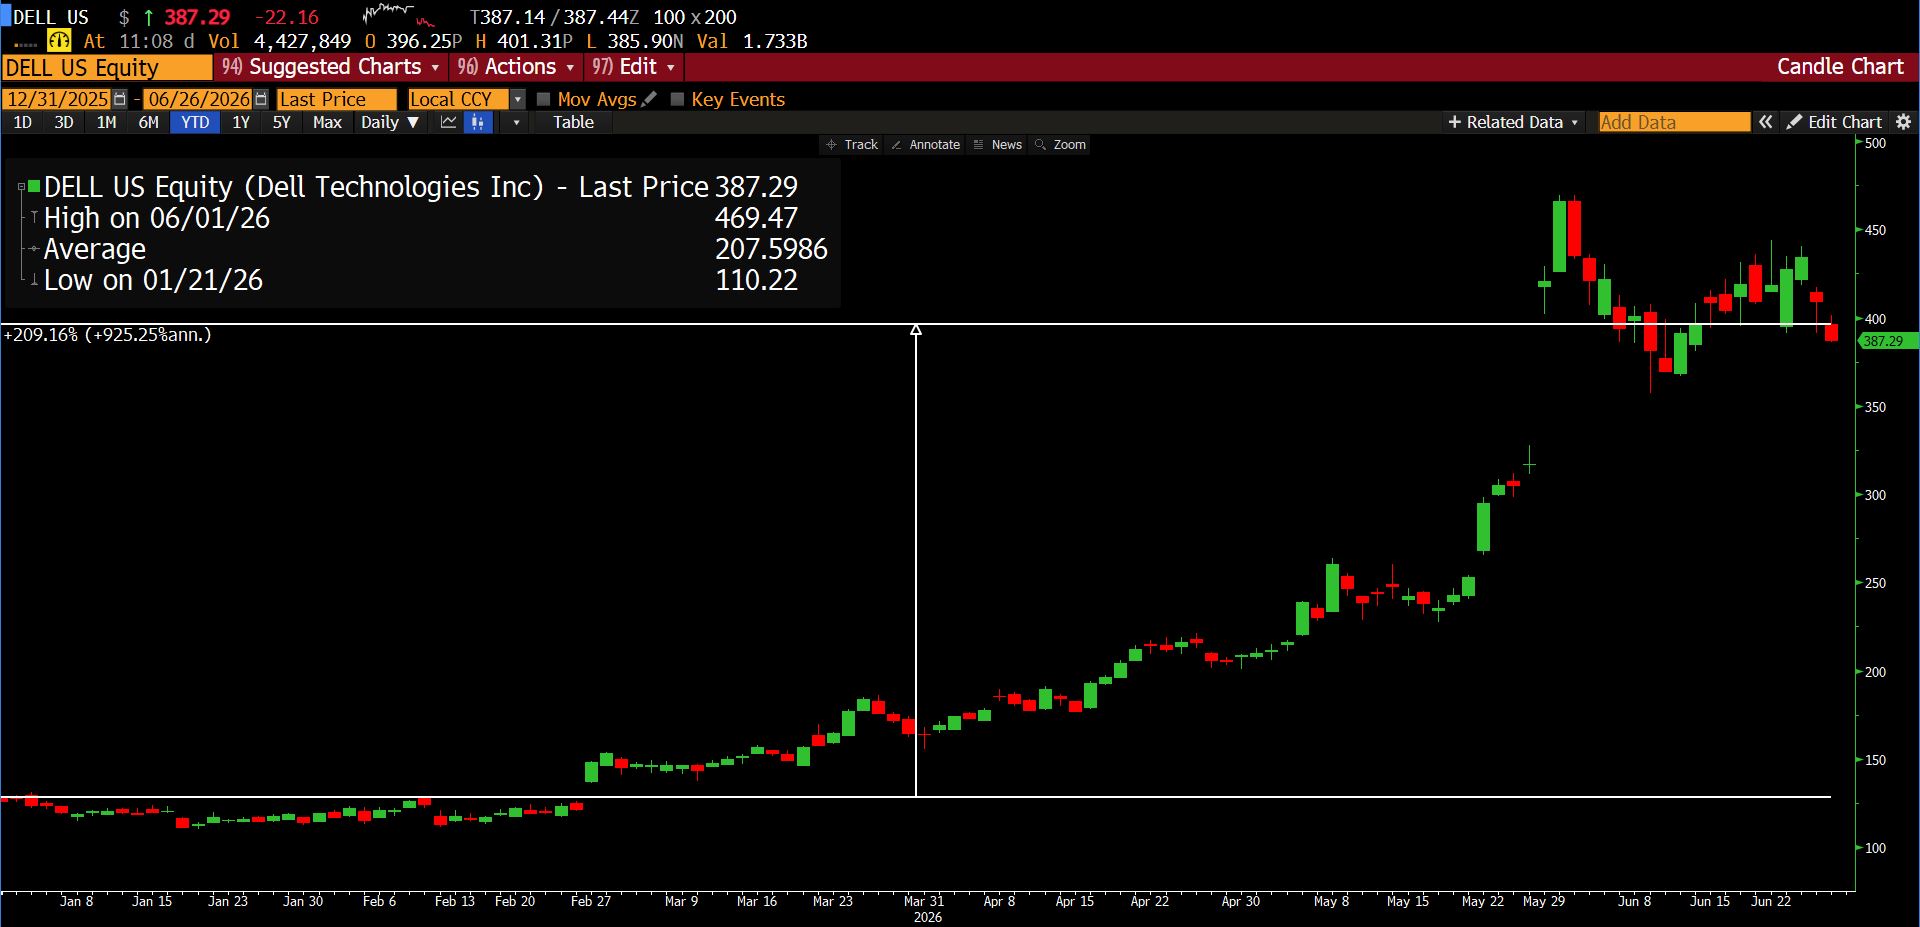Expand the chart type dropdown arrow
This screenshot has height=927, width=1920.
(516, 122)
